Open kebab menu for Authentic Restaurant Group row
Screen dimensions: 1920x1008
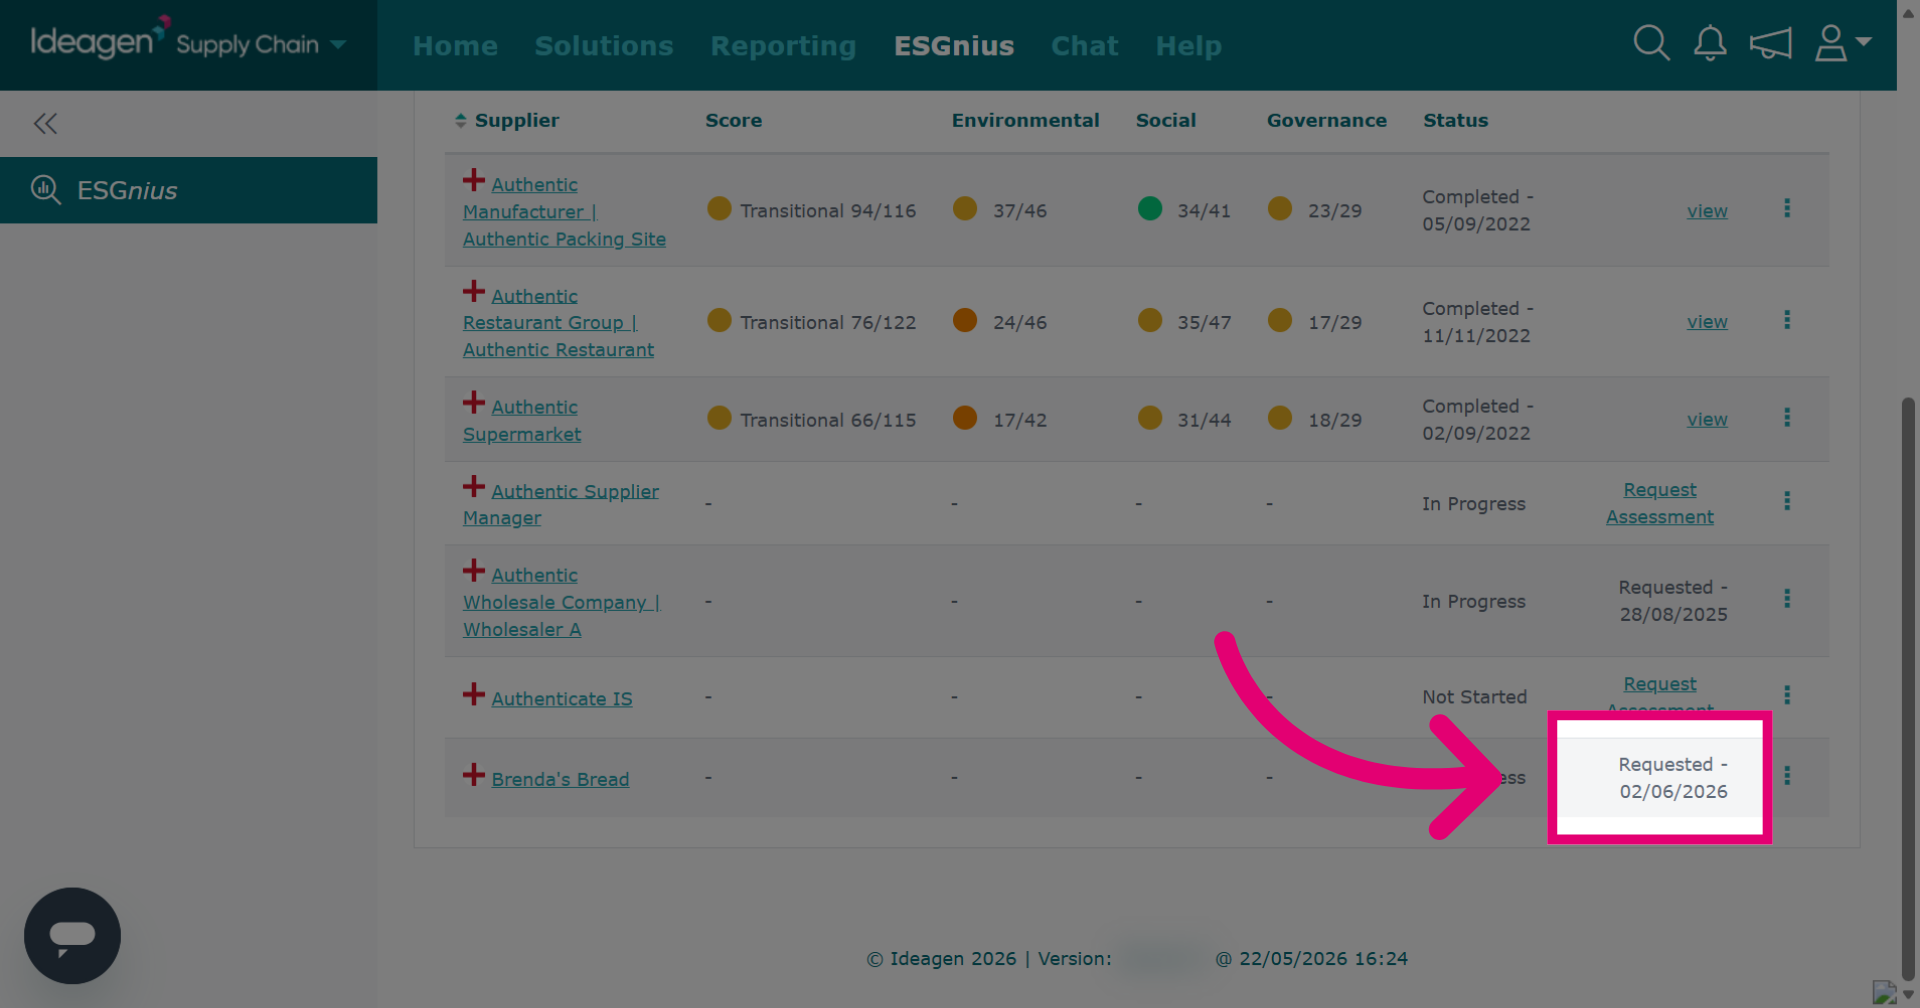tap(1787, 320)
